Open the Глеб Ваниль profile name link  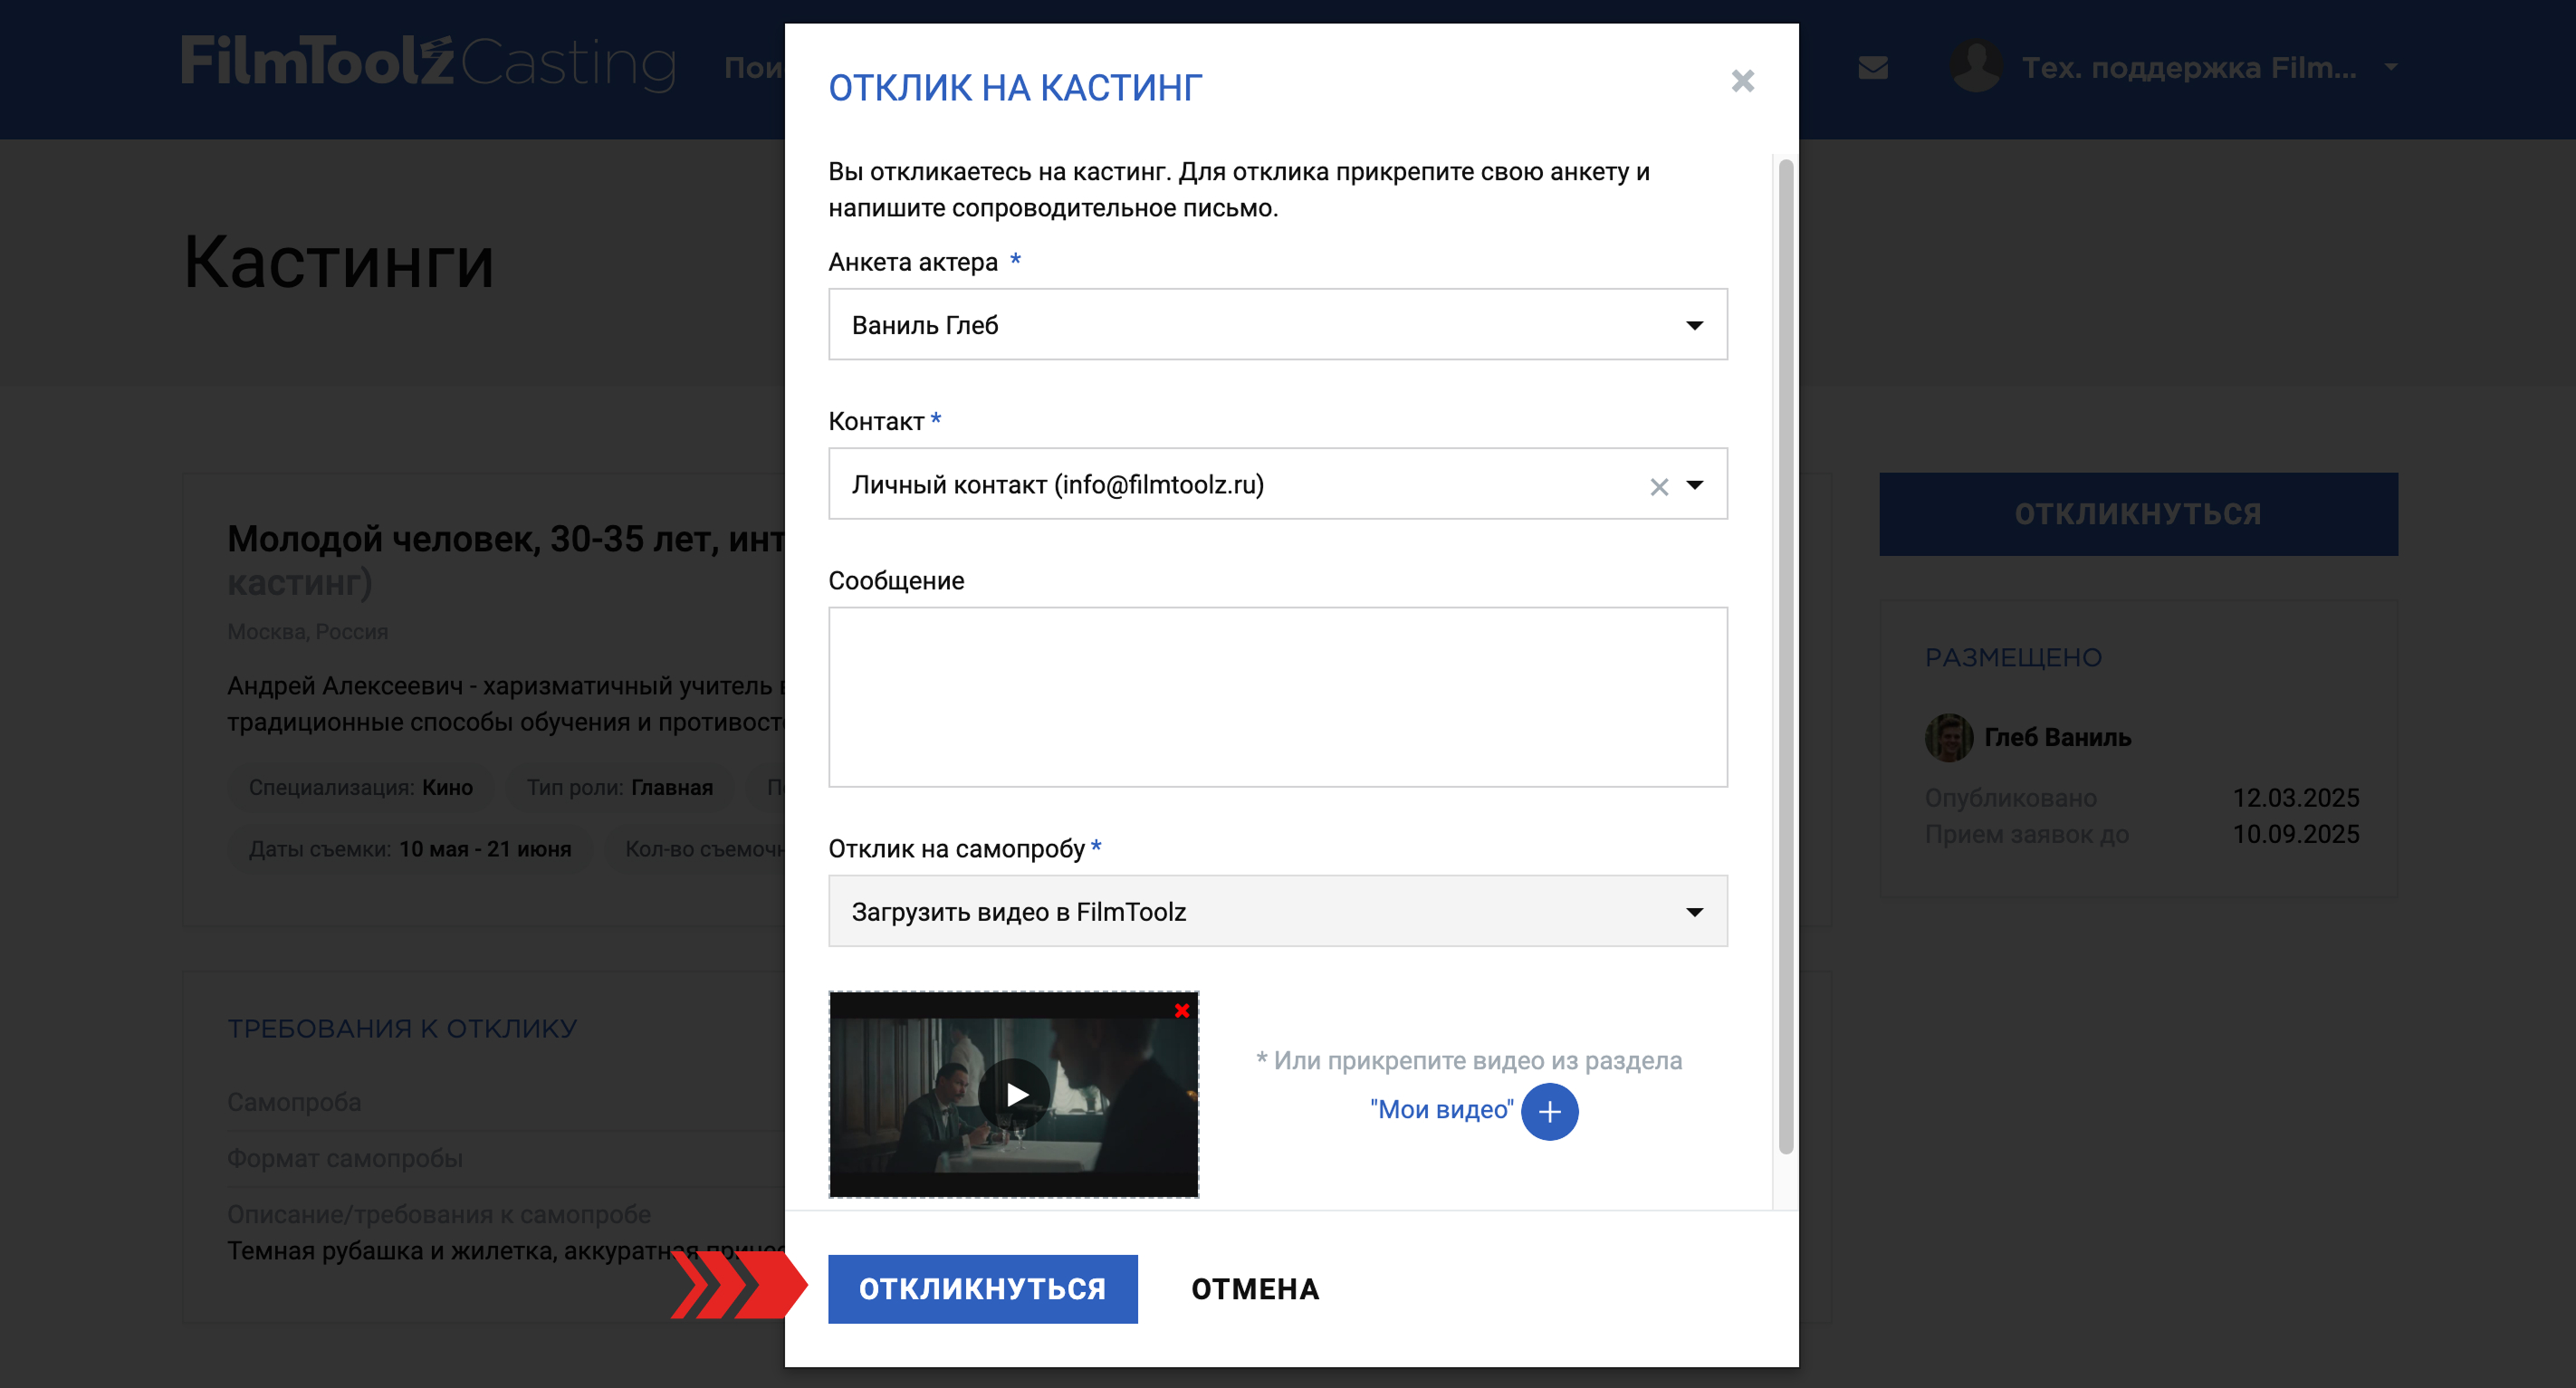point(2057,737)
